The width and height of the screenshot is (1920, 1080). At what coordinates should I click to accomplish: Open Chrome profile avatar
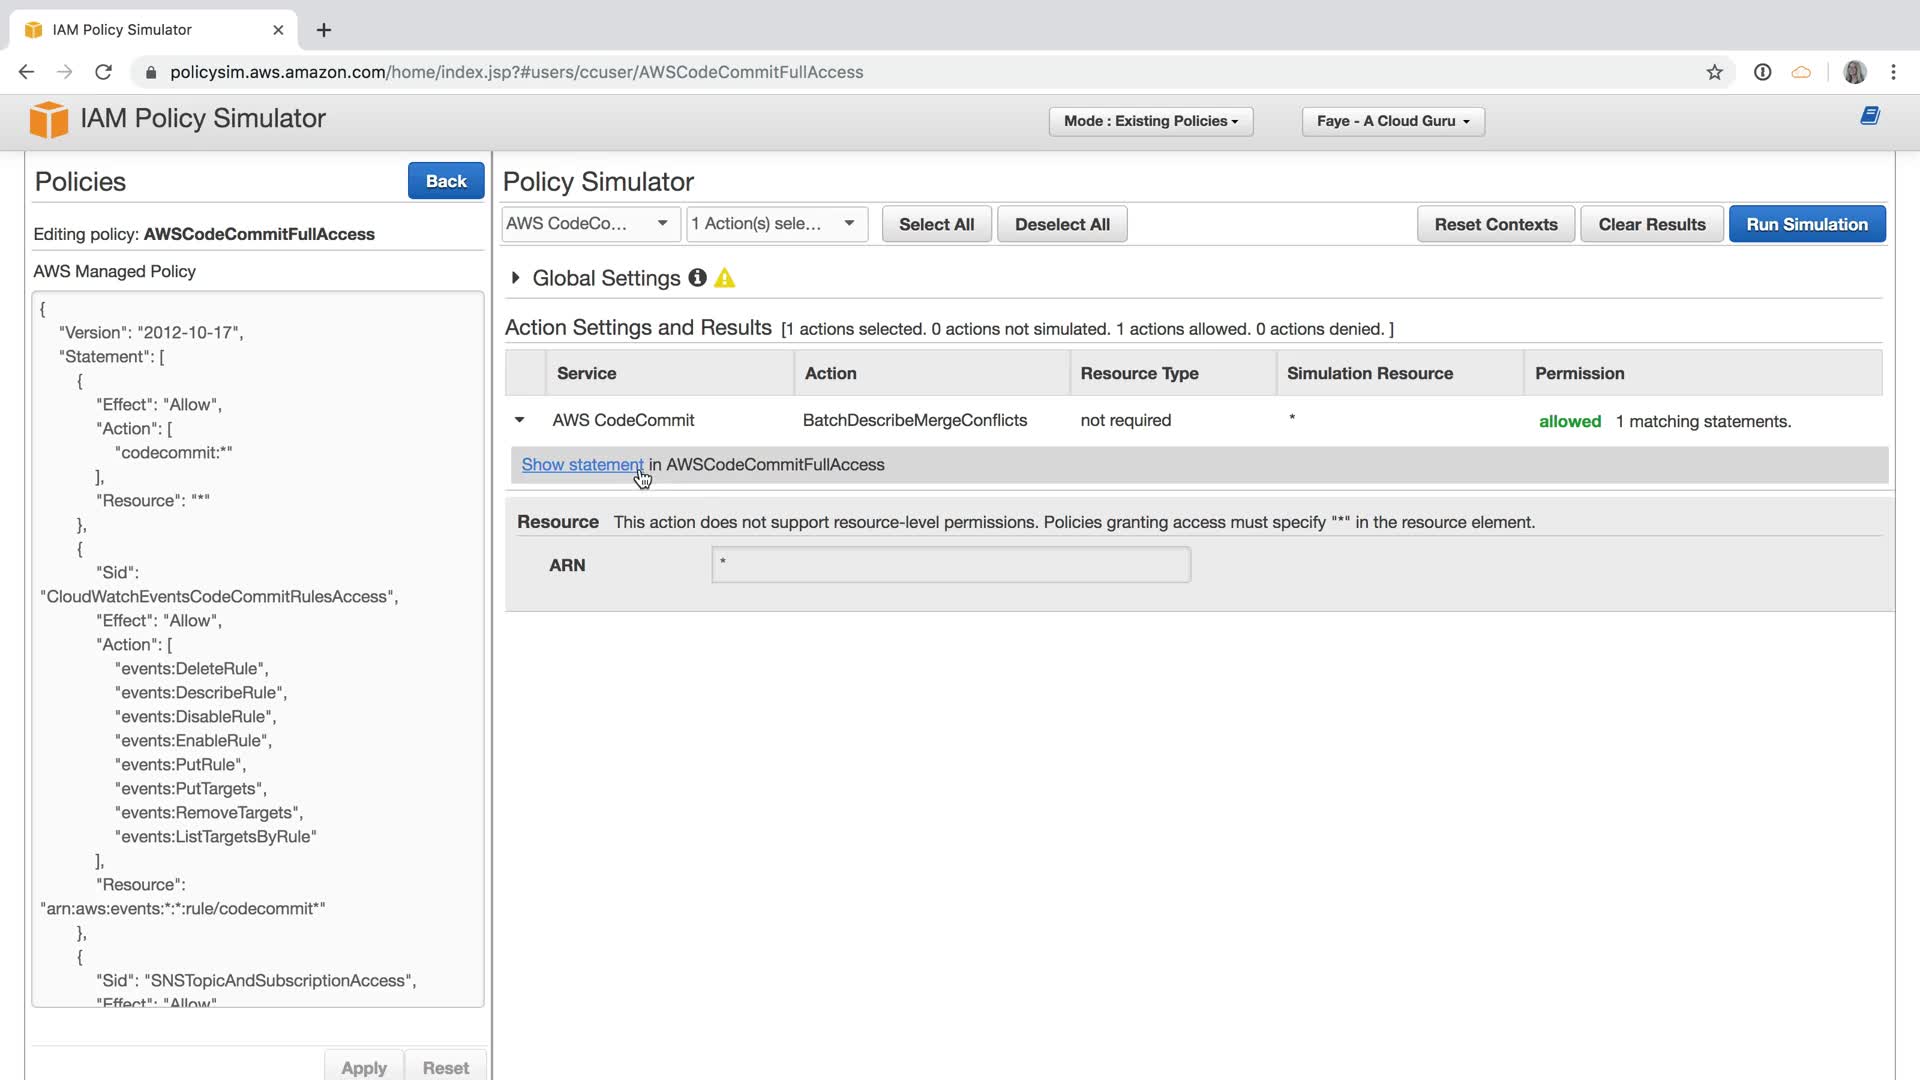(1854, 72)
